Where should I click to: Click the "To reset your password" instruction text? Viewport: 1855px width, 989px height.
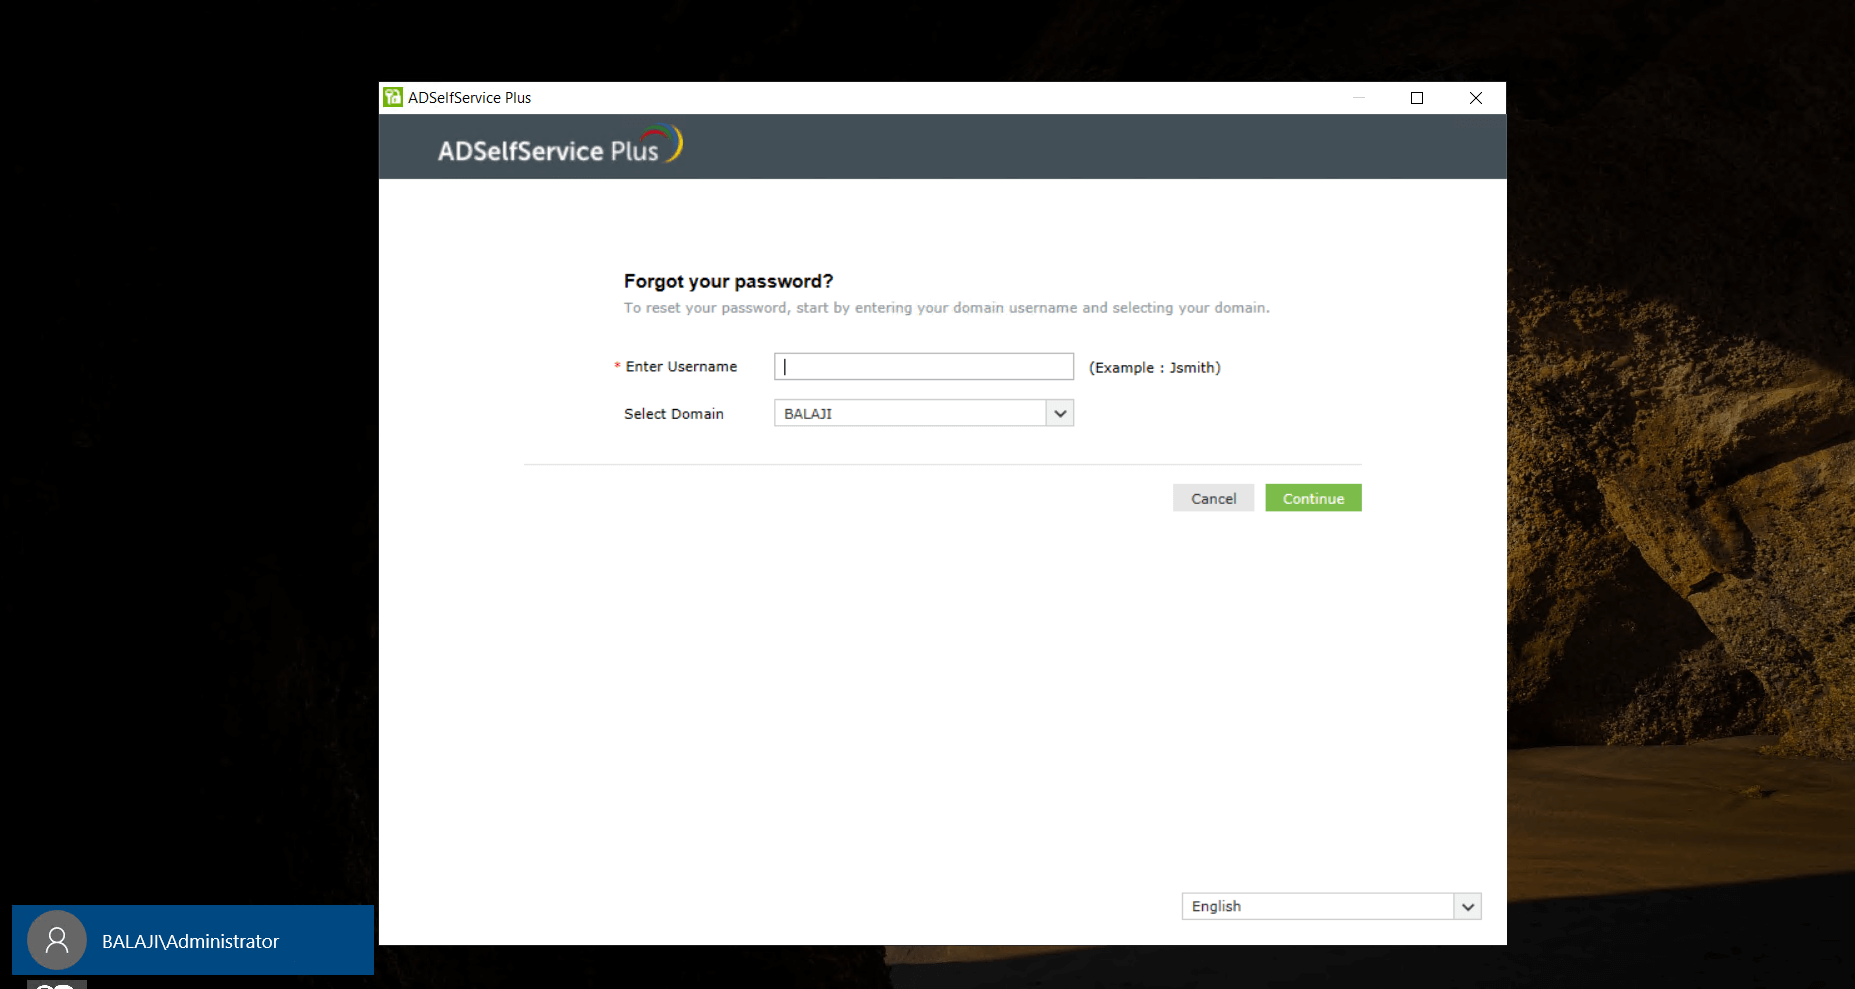(x=946, y=308)
